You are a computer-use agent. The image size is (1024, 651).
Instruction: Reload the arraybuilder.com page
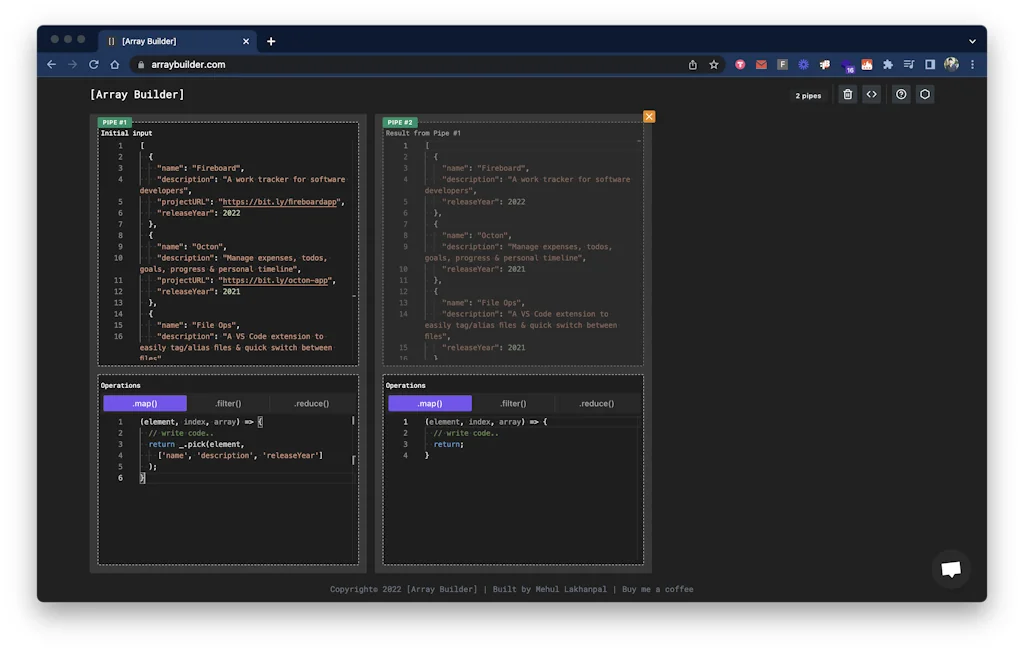click(93, 65)
